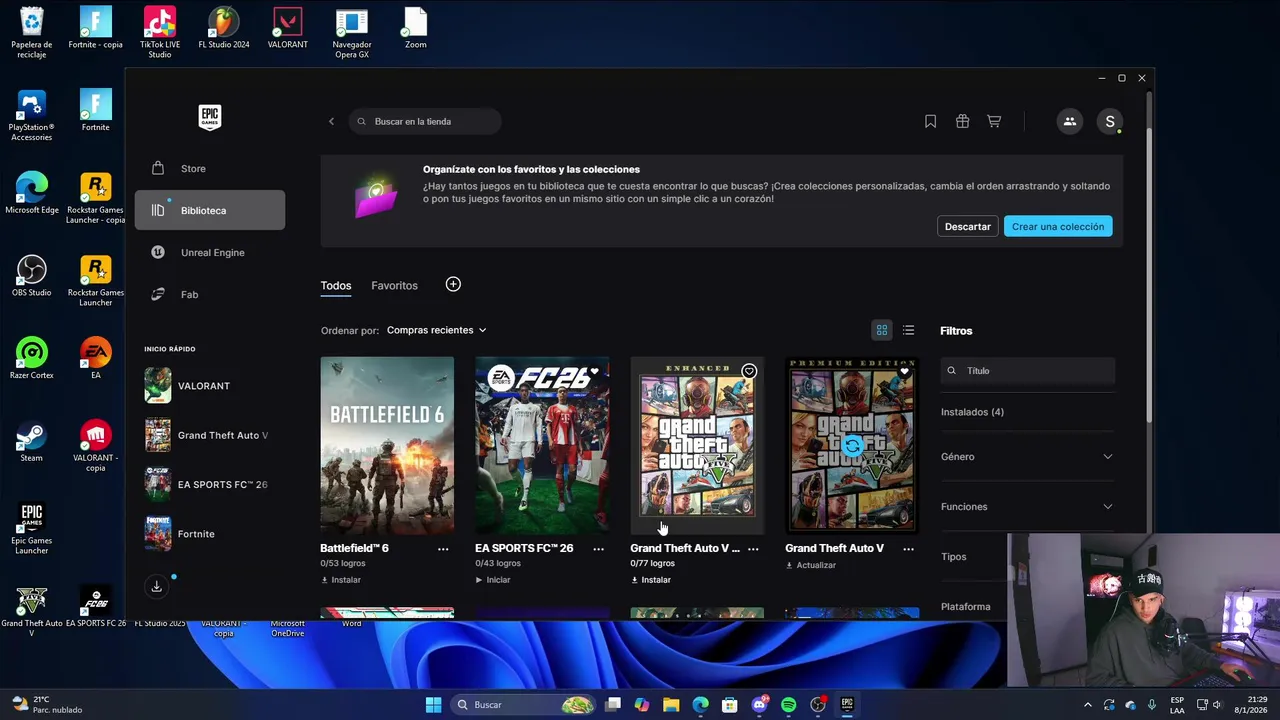The height and width of the screenshot is (720, 1280).
Task: Open Grand Theft Auto V three-dot menu
Action: point(908,549)
